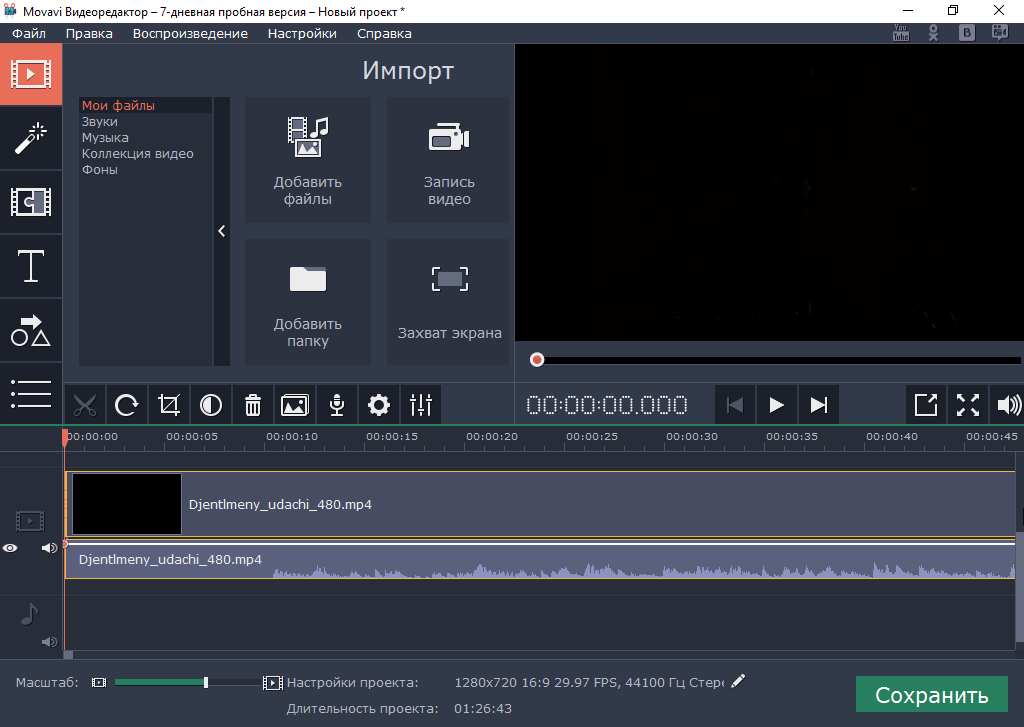The width and height of the screenshot is (1024, 727).
Task: Share to YouTube icon
Action: [901, 33]
